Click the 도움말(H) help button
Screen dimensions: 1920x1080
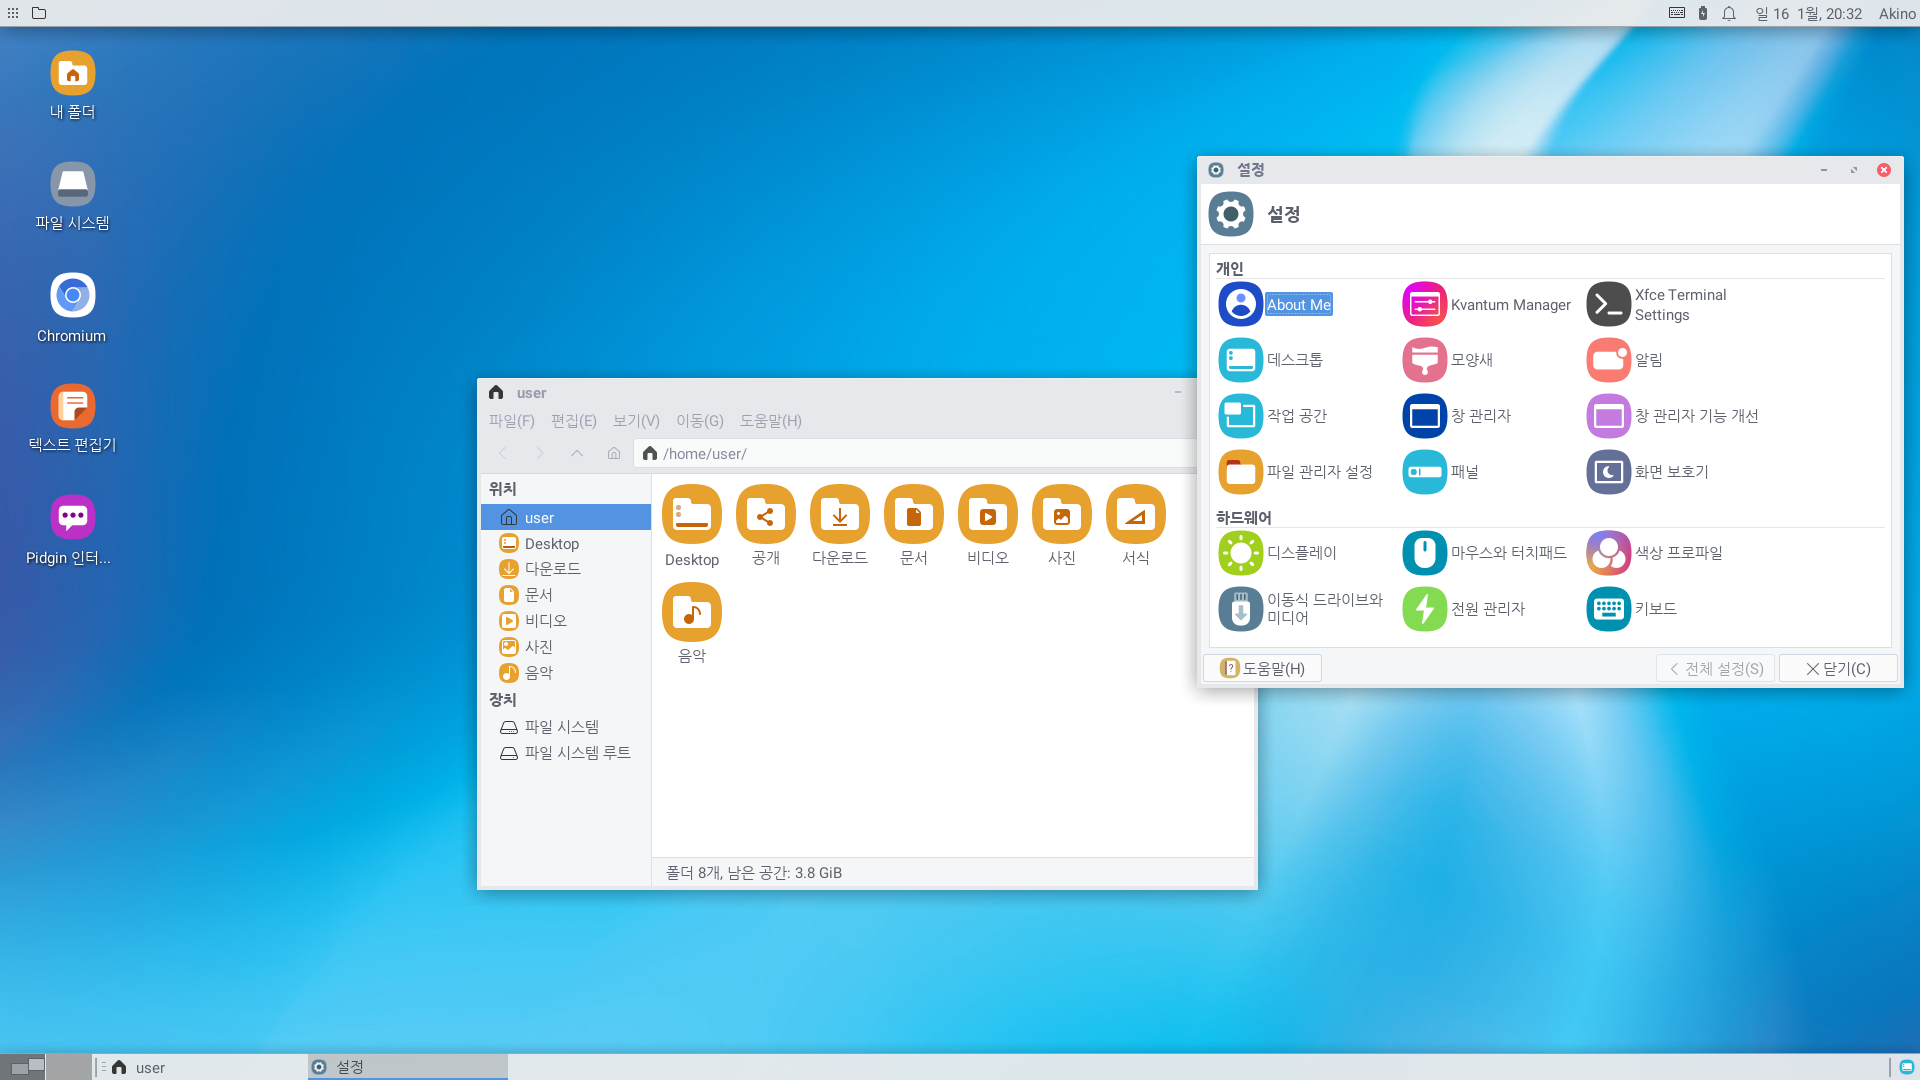pyautogui.click(x=1262, y=668)
